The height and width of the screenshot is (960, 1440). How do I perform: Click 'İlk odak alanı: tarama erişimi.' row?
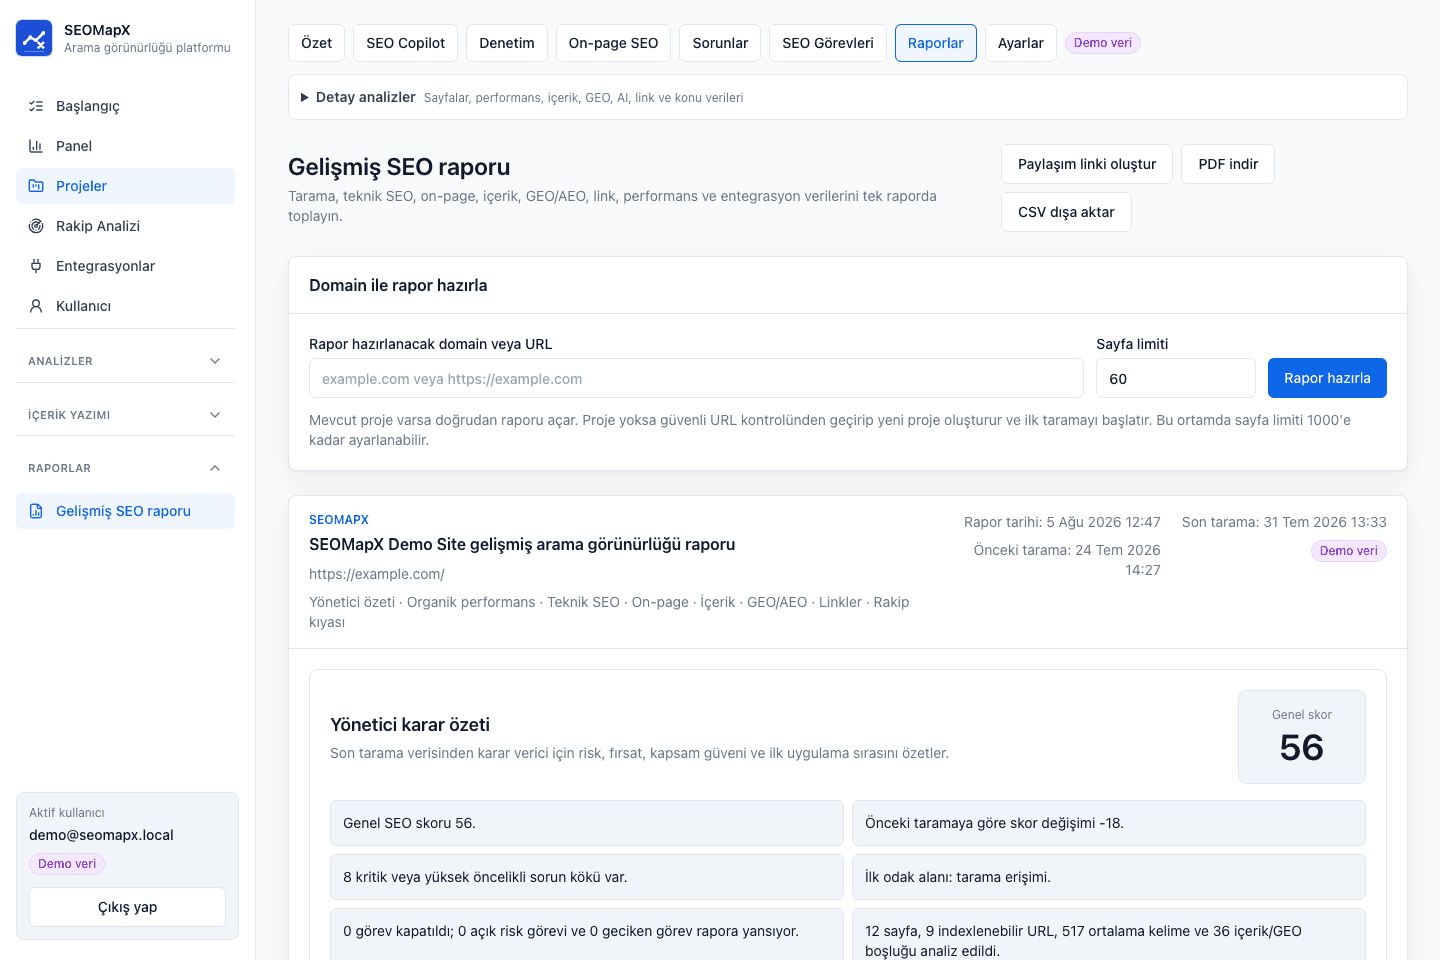pyautogui.click(x=1109, y=877)
